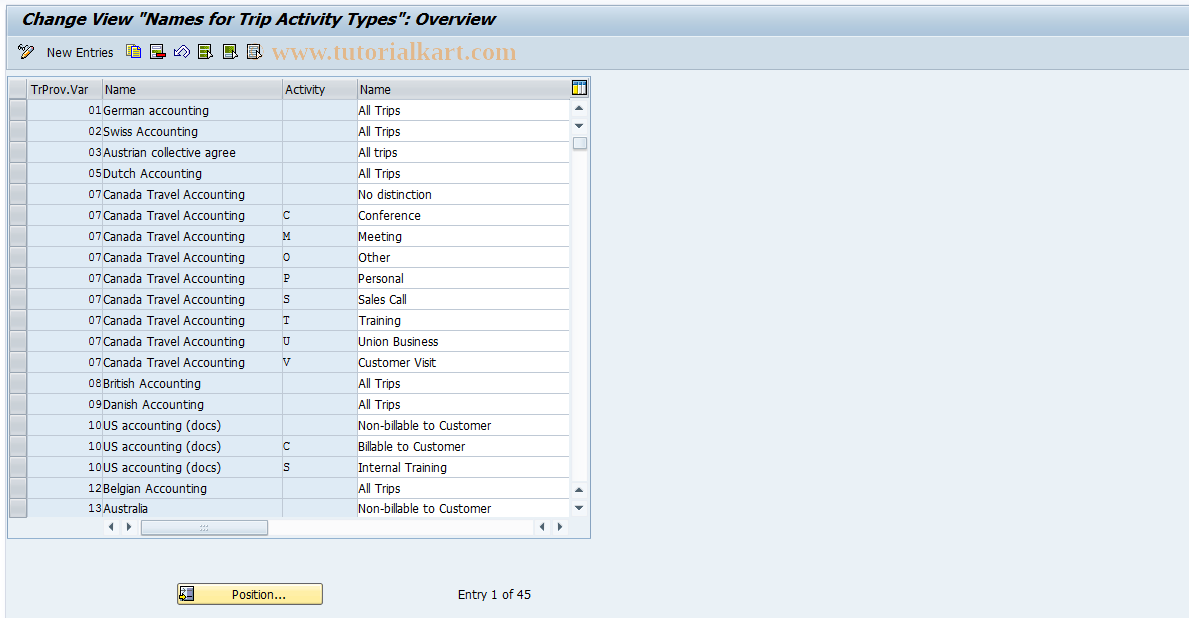Click activity code 'M' cell

[319, 237]
